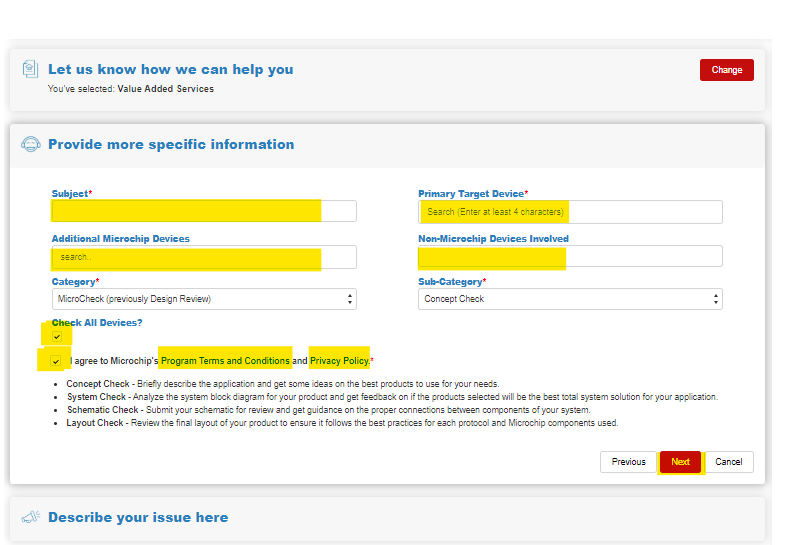Click the 'Schematic Check' bullet description

coord(329,410)
